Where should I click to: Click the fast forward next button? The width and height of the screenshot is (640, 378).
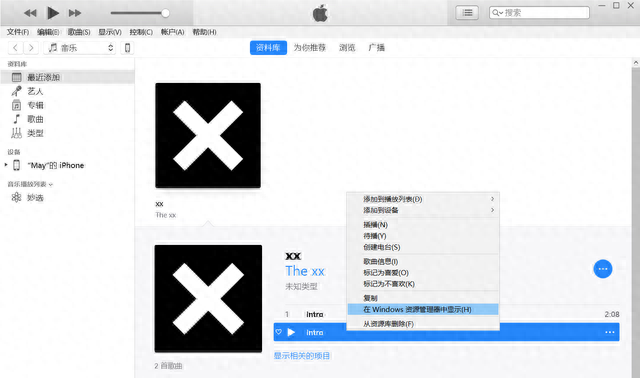point(75,13)
